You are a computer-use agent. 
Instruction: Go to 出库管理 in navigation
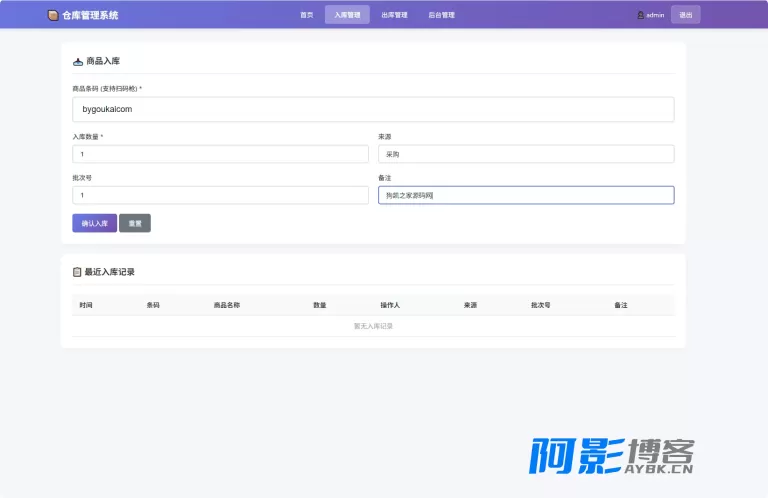point(394,15)
